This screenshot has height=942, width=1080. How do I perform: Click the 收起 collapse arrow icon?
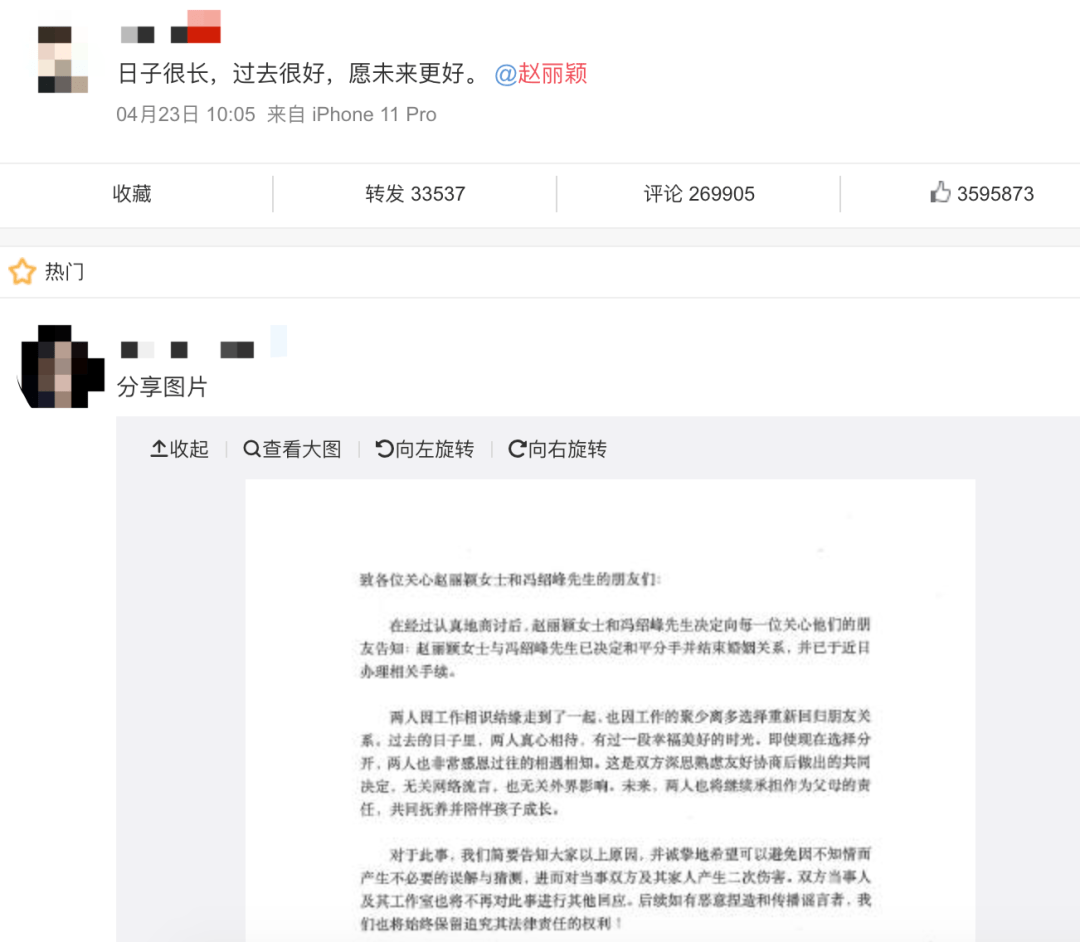click(x=158, y=449)
